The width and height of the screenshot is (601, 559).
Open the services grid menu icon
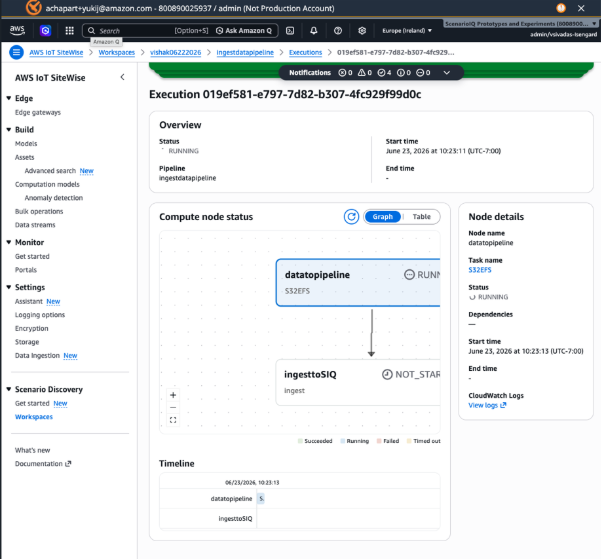(69, 31)
